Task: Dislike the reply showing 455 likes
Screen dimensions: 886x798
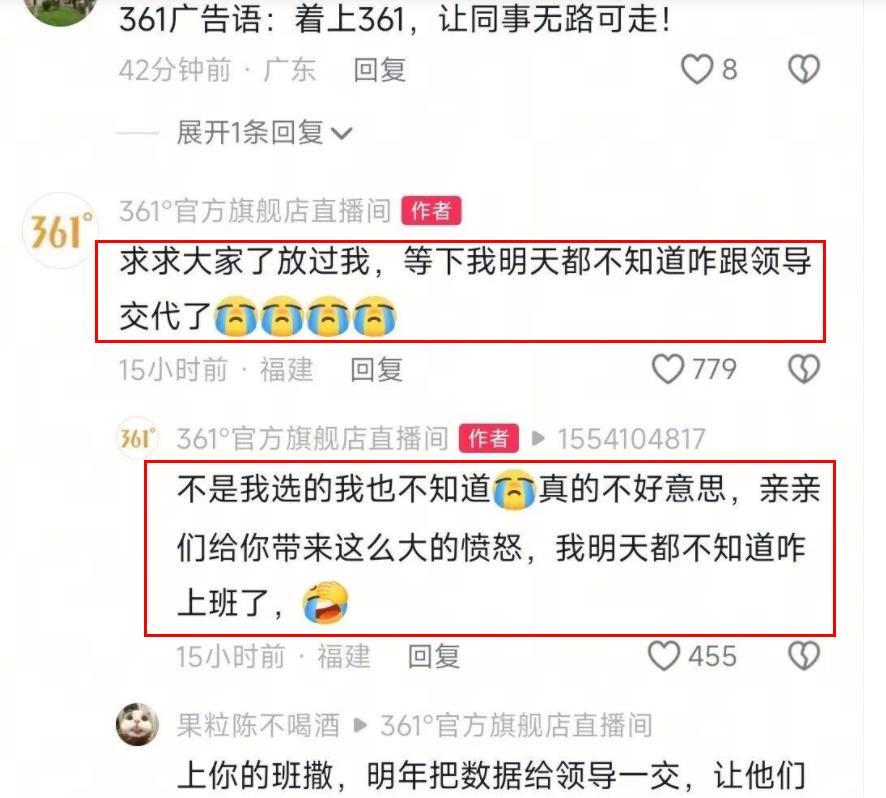Action: [x=804, y=656]
